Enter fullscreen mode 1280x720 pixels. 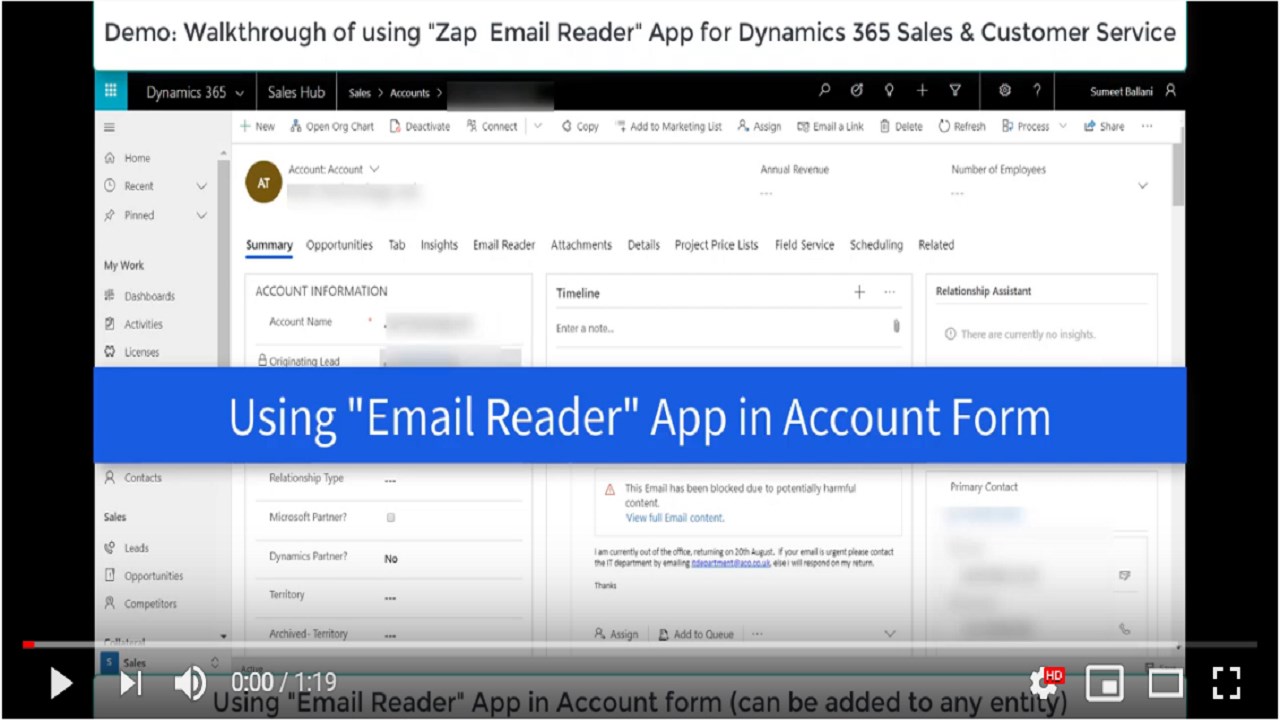[1226, 683]
